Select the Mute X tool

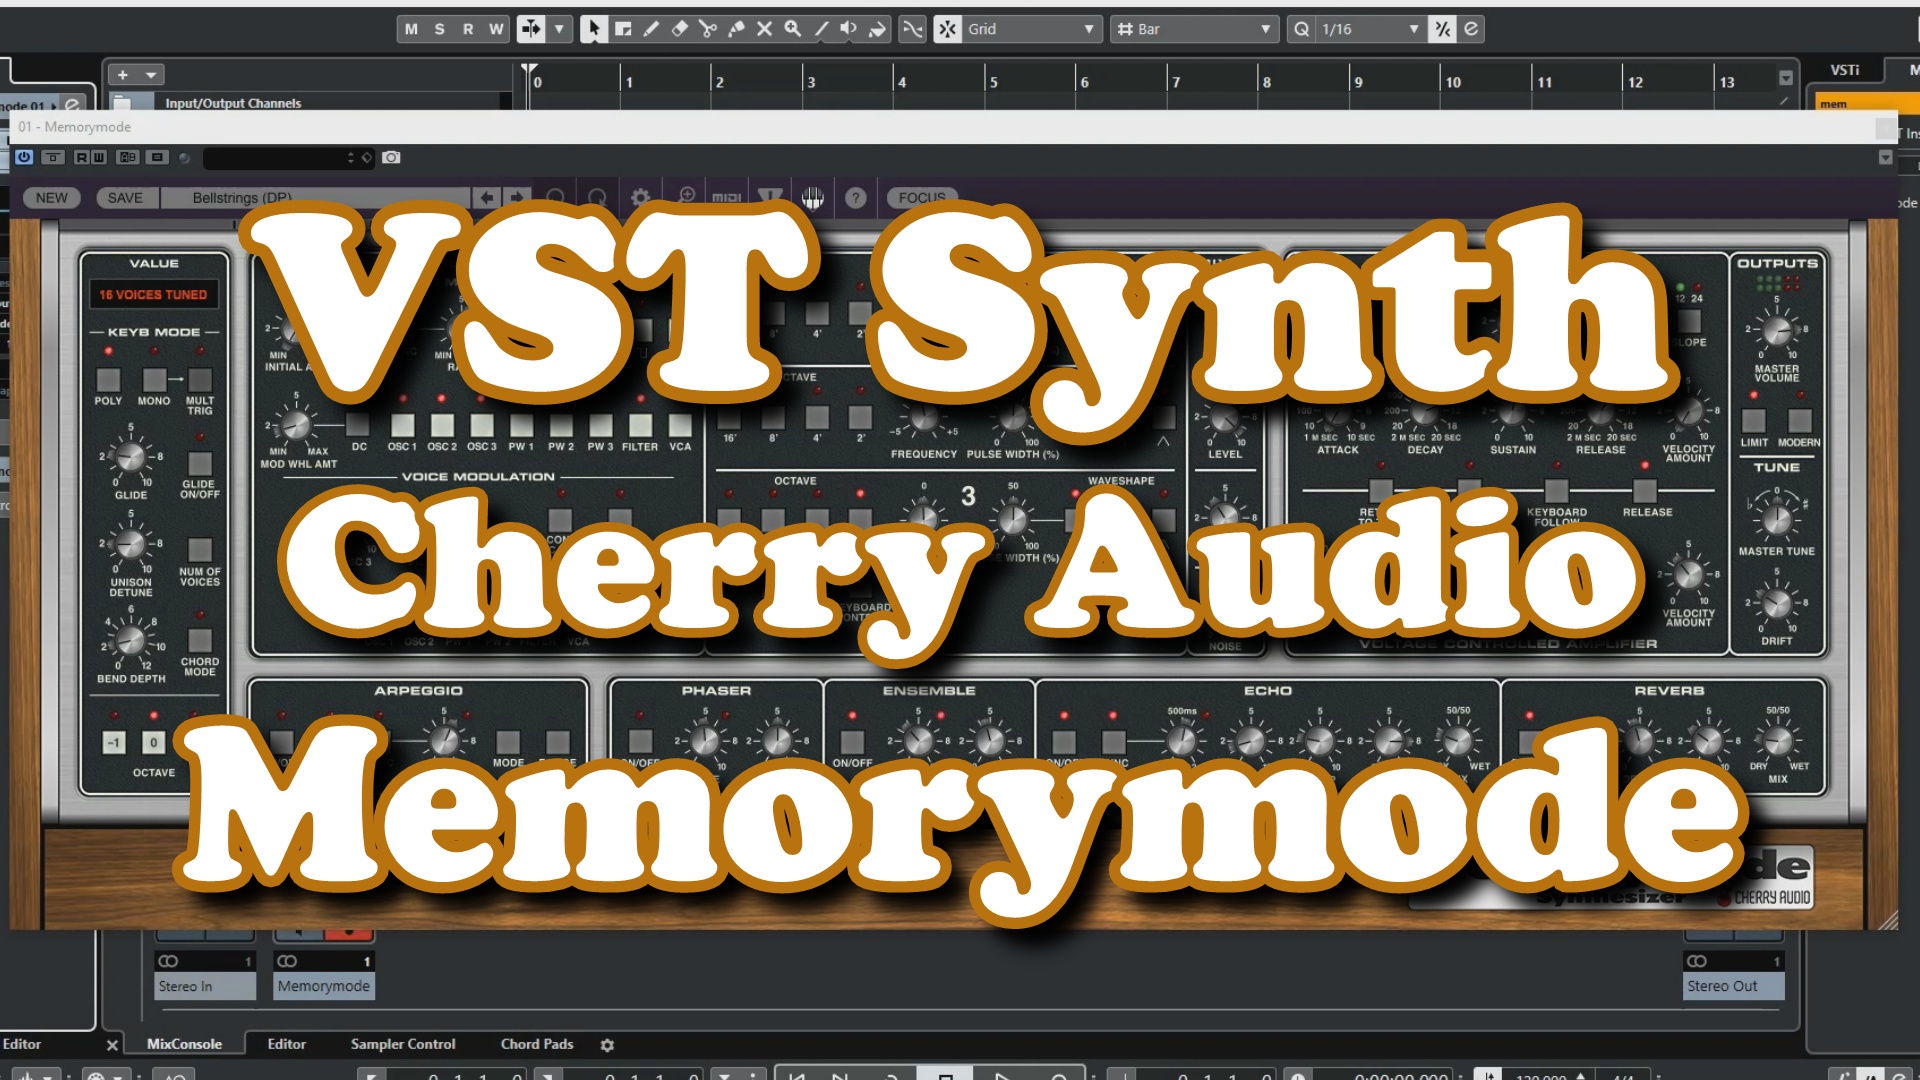tap(764, 29)
